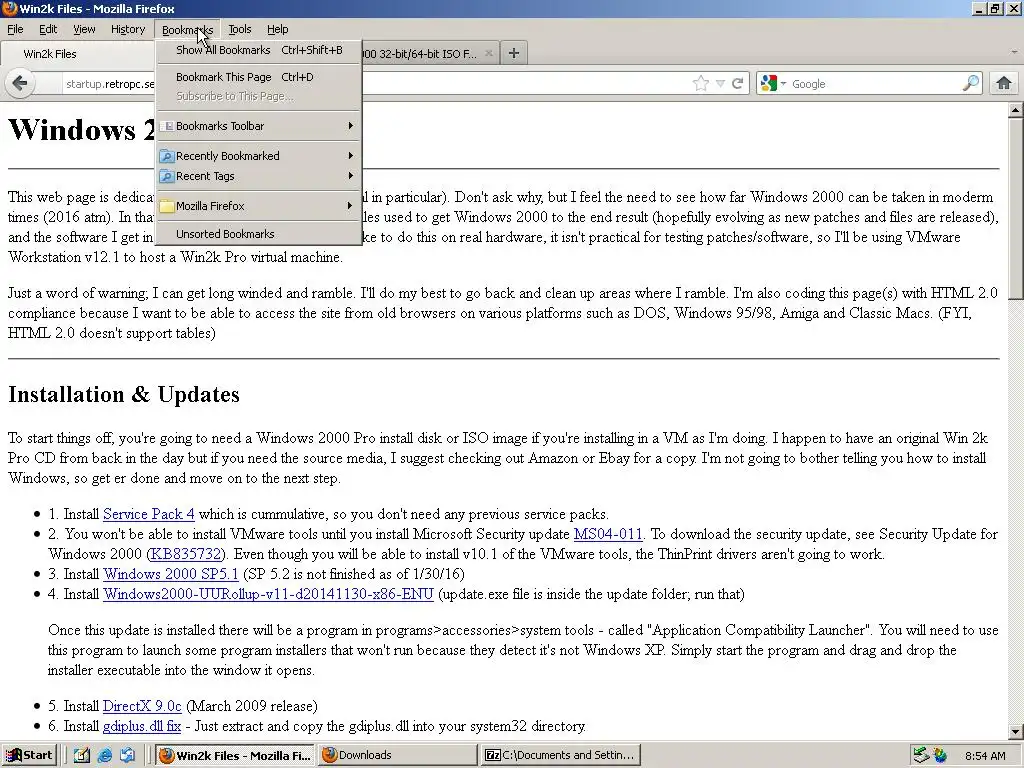
Task: Expand the Recent Tags submenu arrow
Action: [351, 176]
